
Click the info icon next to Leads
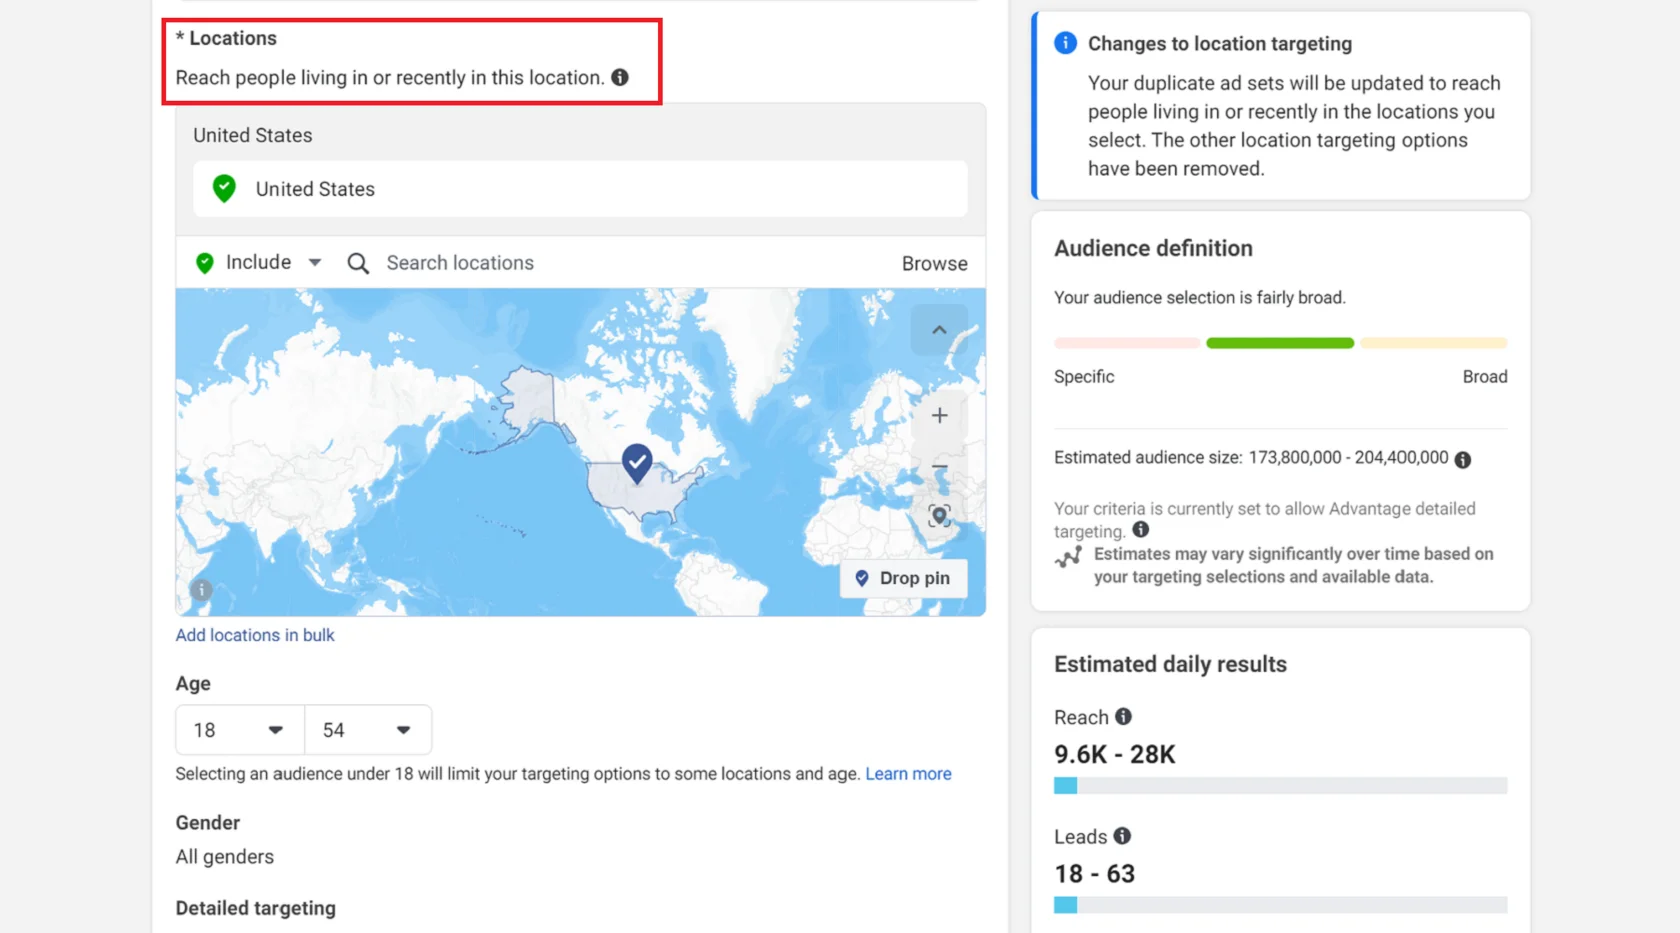pyautogui.click(x=1122, y=836)
